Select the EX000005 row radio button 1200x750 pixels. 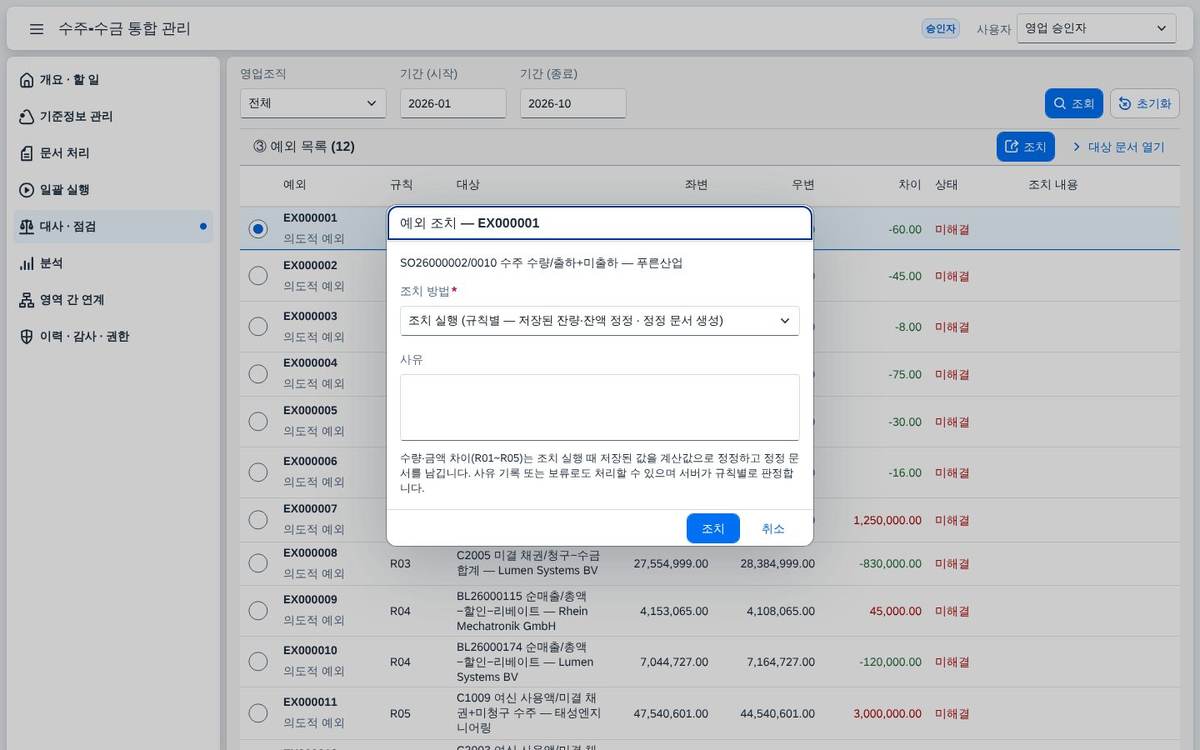point(258,421)
